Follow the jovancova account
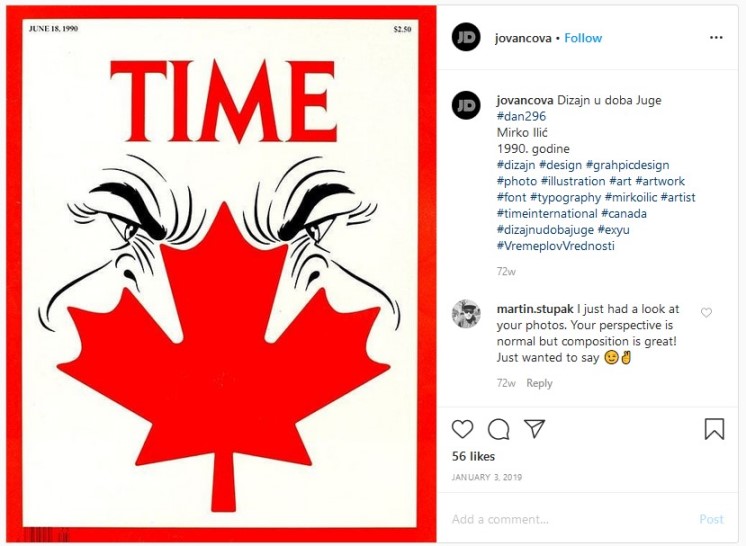Image resolution: width=746 pixels, height=546 pixels. click(x=583, y=38)
